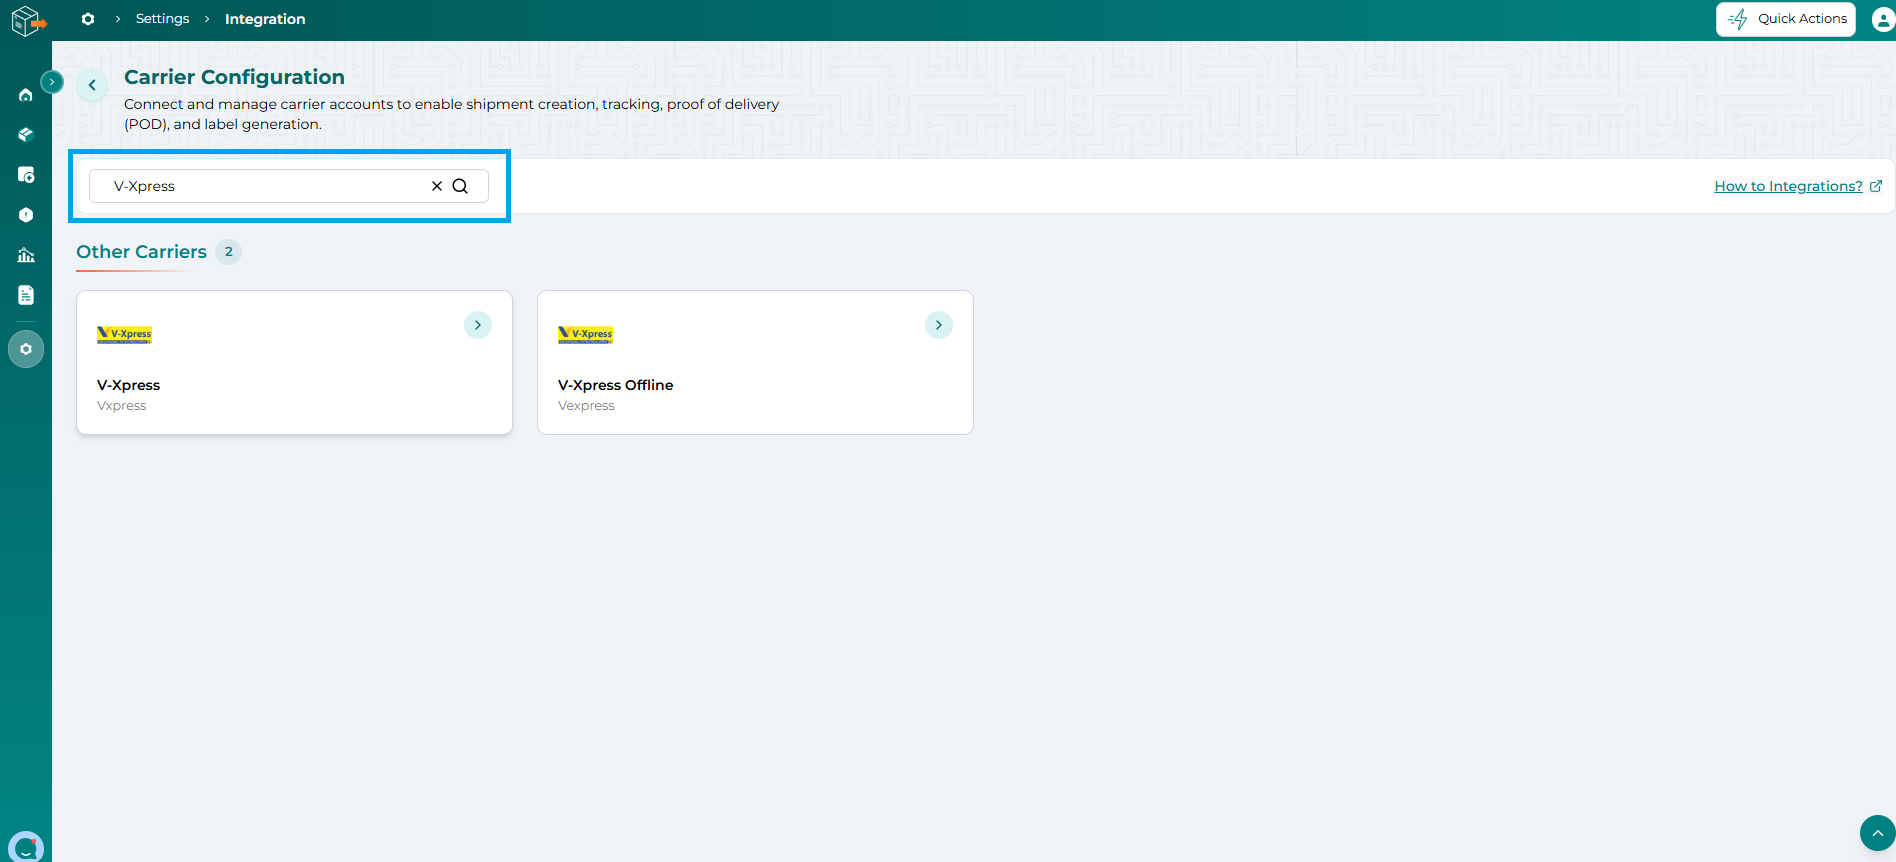Open the hexagon alert sidebar icon
The width and height of the screenshot is (1896, 862).
26,215
